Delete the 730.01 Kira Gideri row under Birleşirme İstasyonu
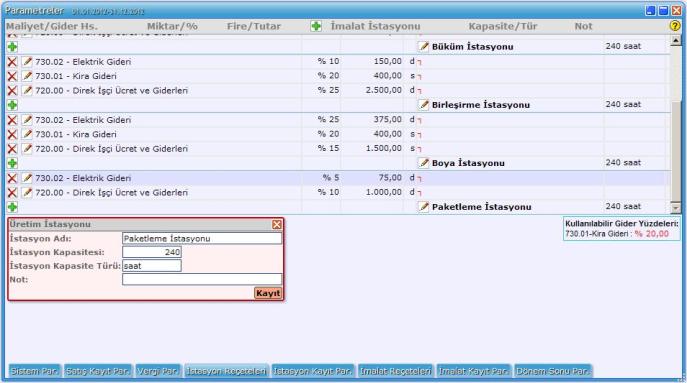The image size is (687, 383). (12, 135)
